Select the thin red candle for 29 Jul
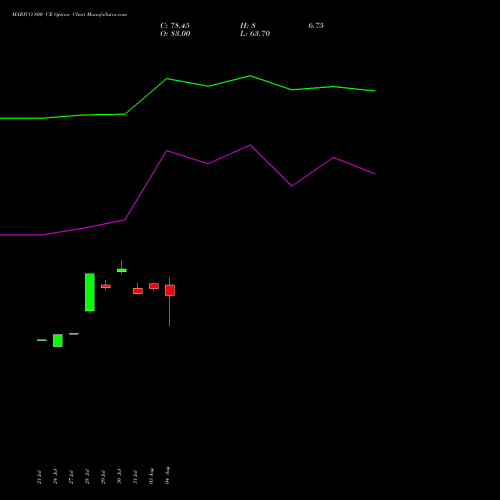The height and width of the screenshot is (500, 500). pyautogui.click(x=106, y=286)
